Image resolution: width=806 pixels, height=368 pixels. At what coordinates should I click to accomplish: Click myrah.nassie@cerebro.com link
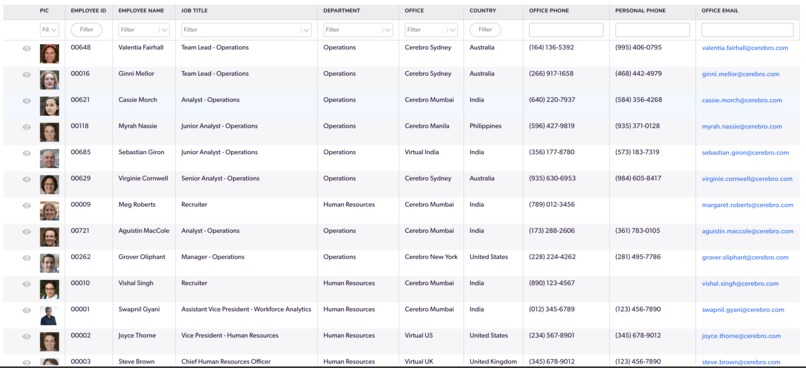pos(742,126)
